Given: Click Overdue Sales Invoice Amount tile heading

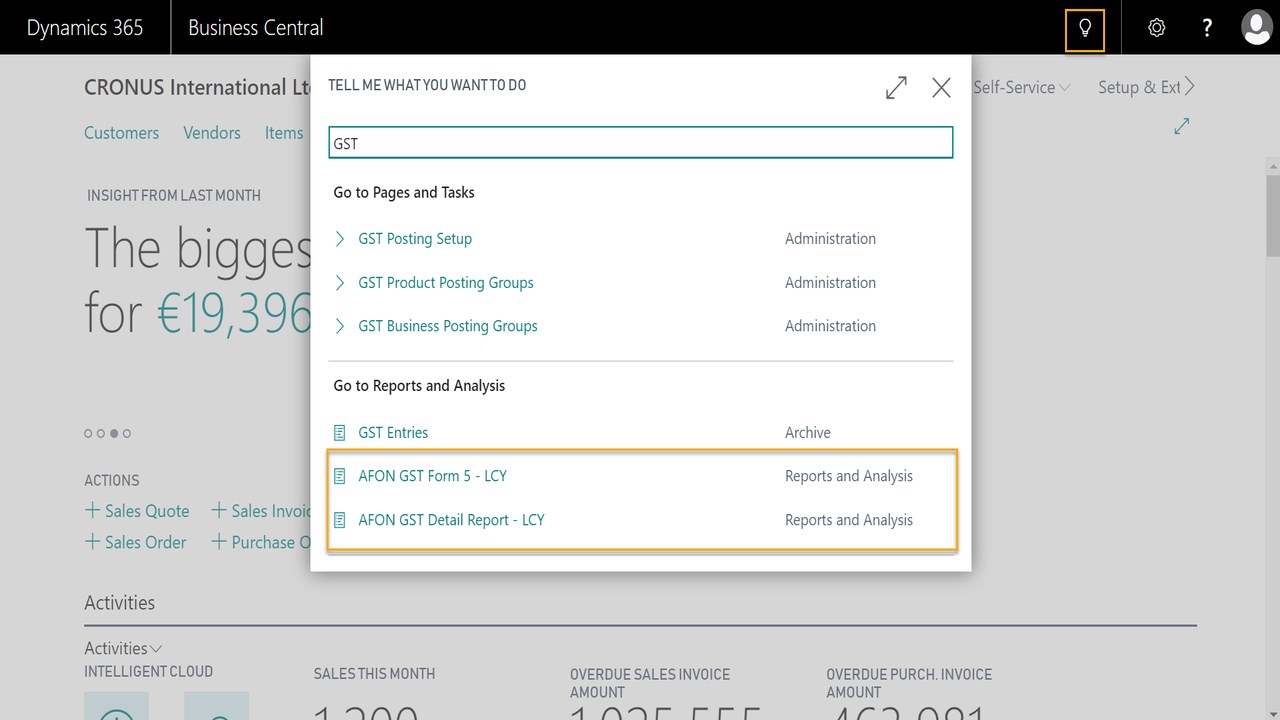Looking at the screenshot, I should click(x=650, y=683).
